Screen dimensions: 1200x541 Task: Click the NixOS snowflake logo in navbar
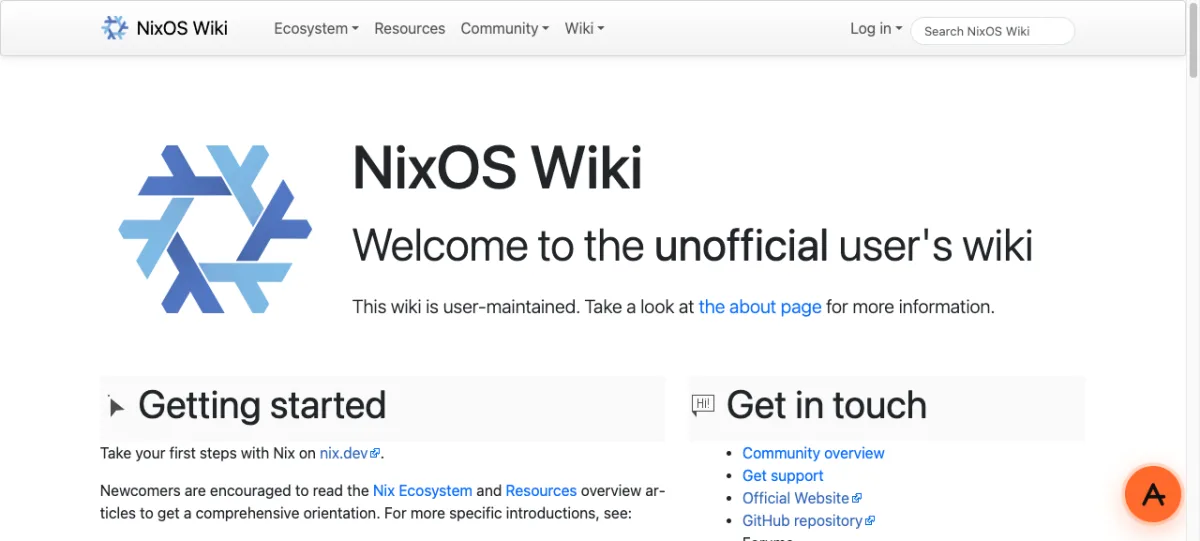pos(115,28)
